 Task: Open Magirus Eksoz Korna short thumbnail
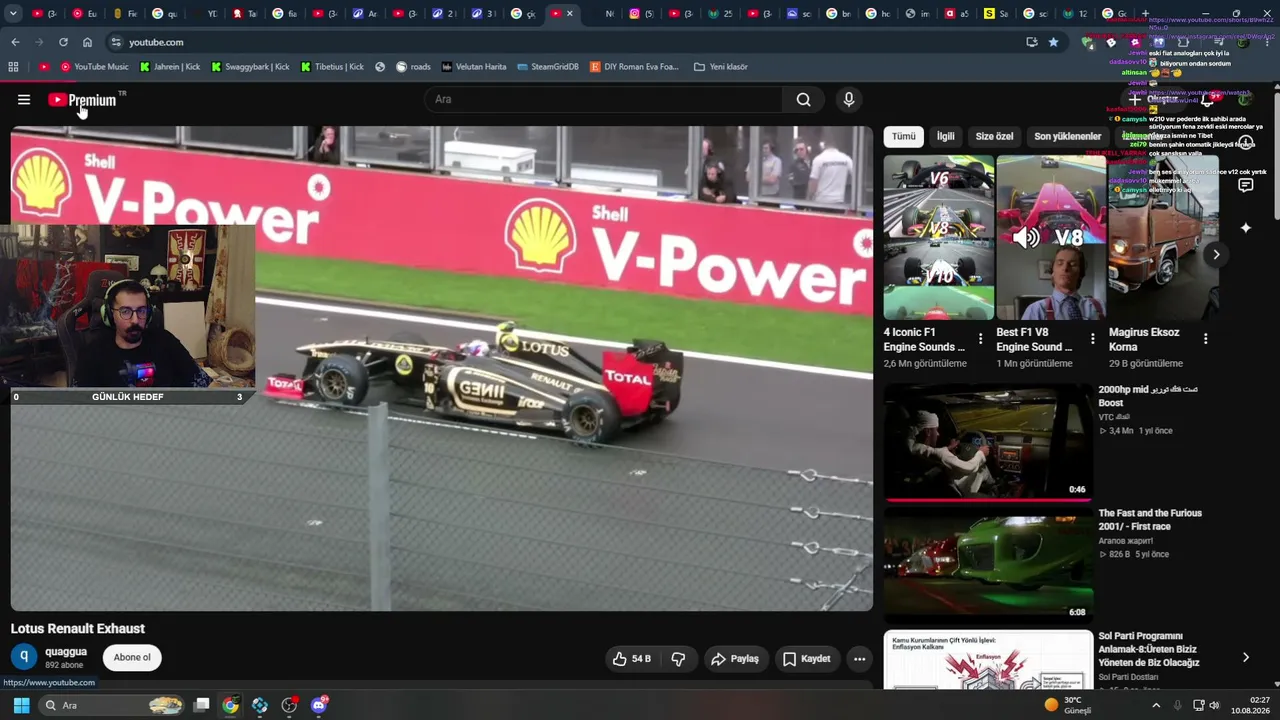pyautogui.click(x=1163, y=237)
